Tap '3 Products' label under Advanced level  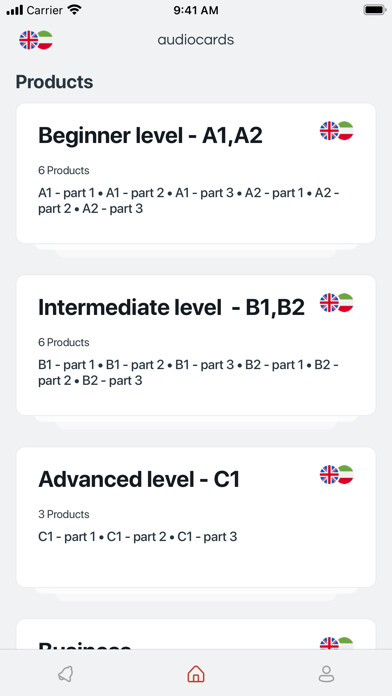pos(63,514)
